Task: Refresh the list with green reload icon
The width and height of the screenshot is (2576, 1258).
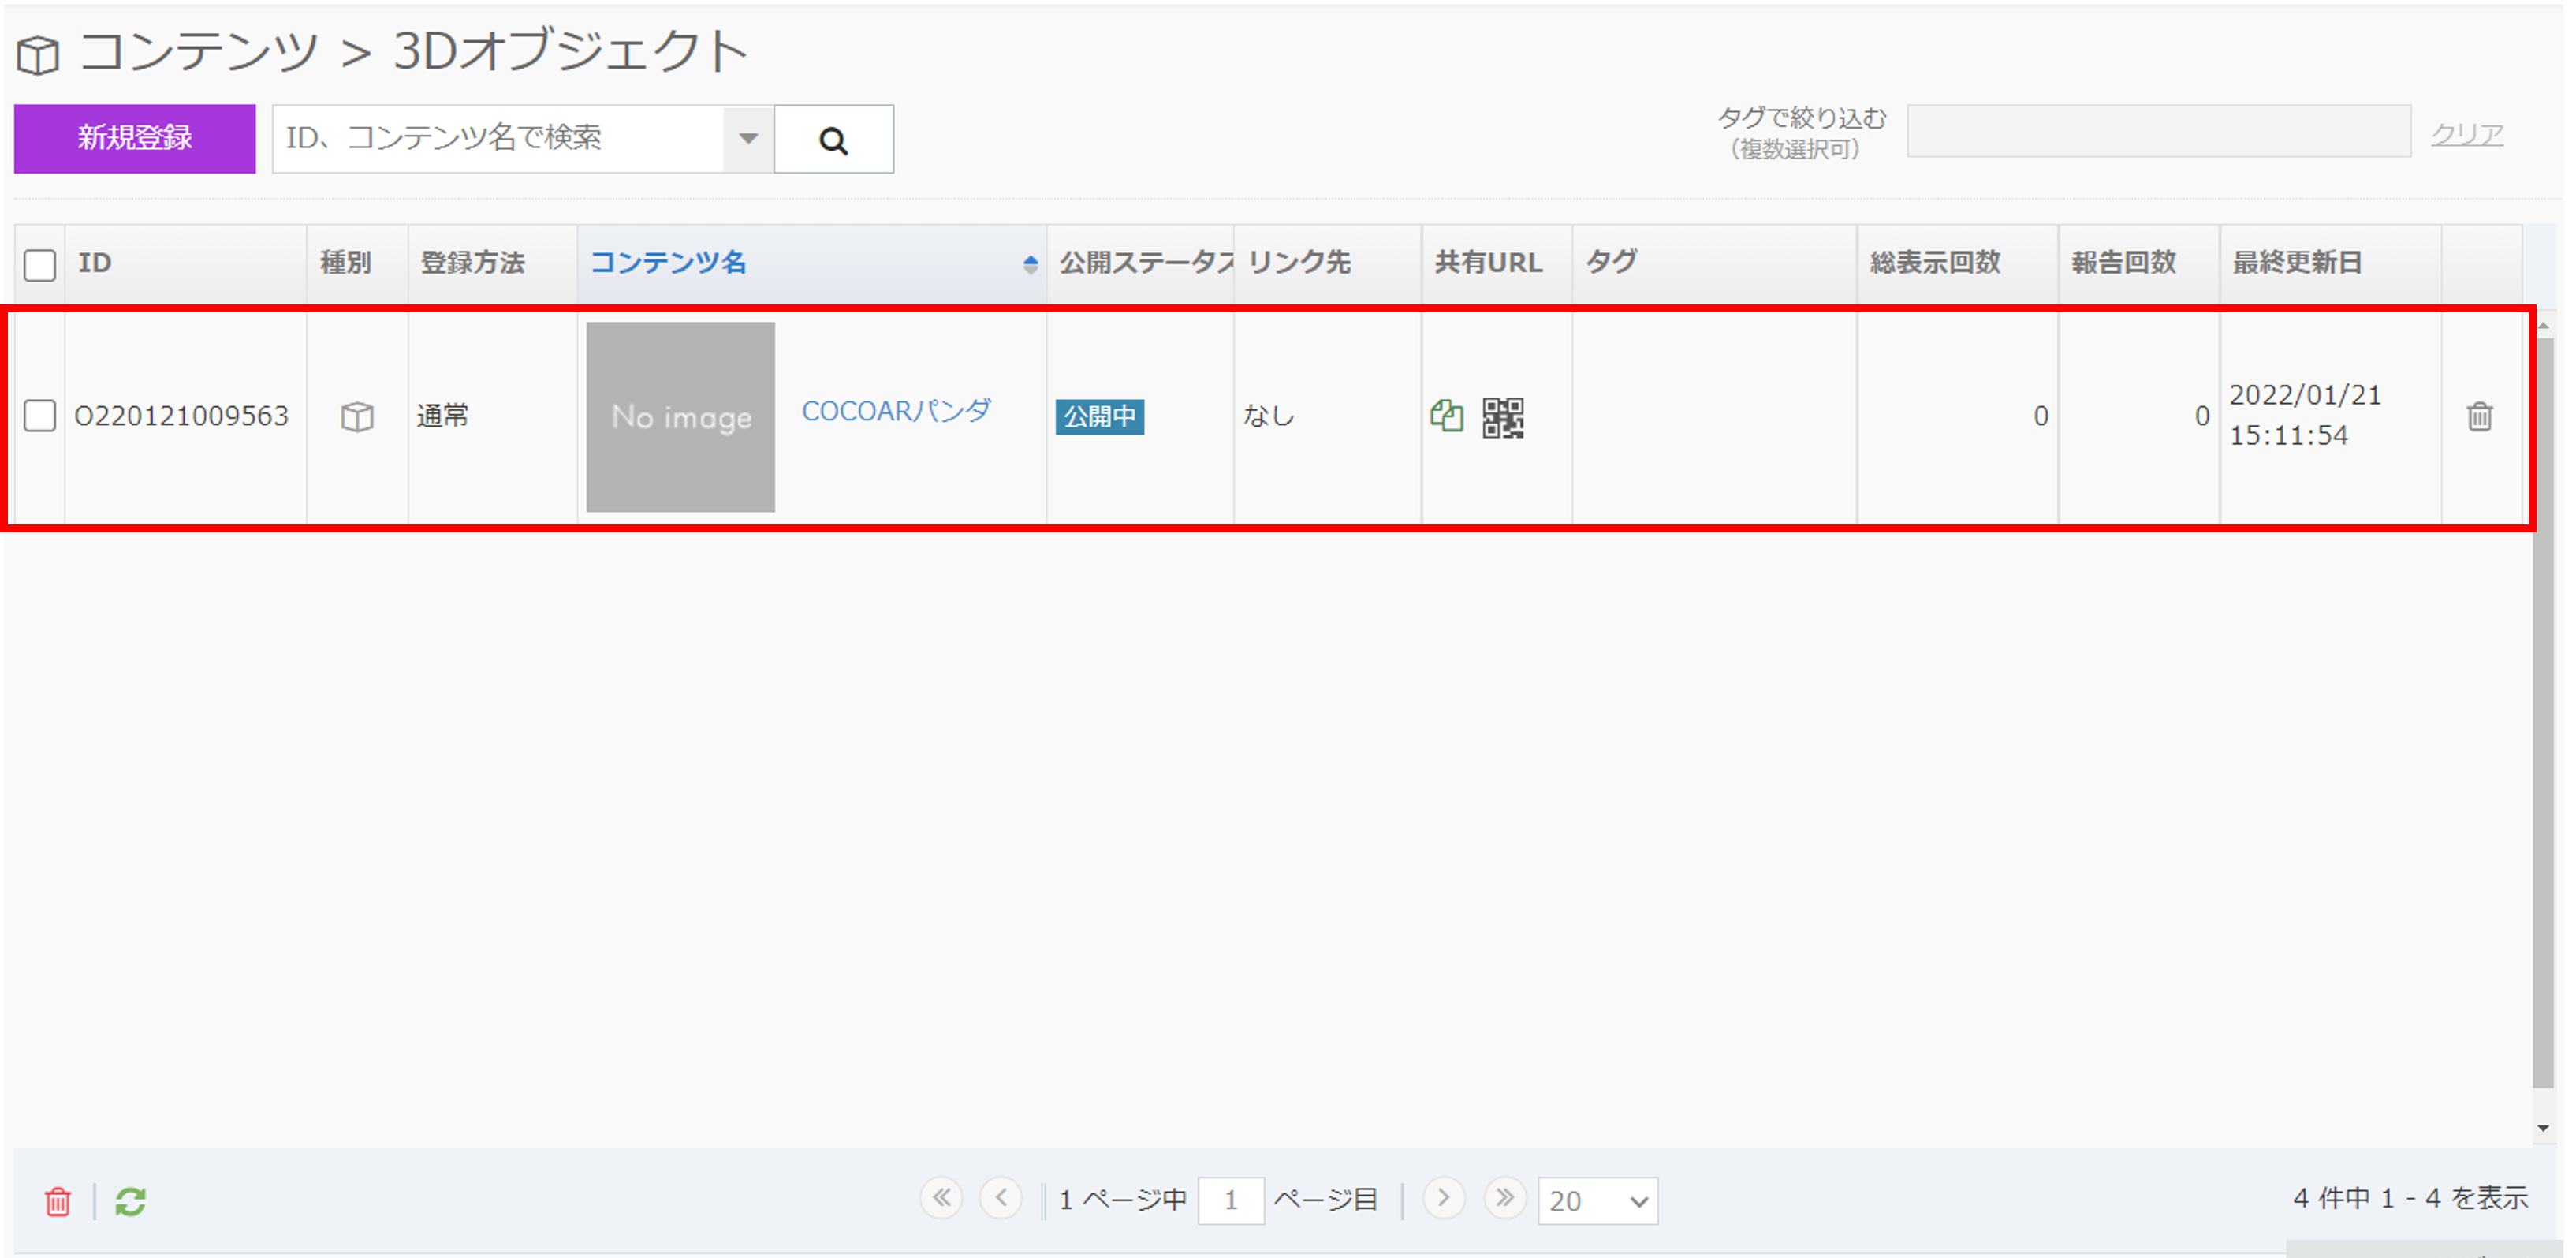Action: tap(130, 1201)
